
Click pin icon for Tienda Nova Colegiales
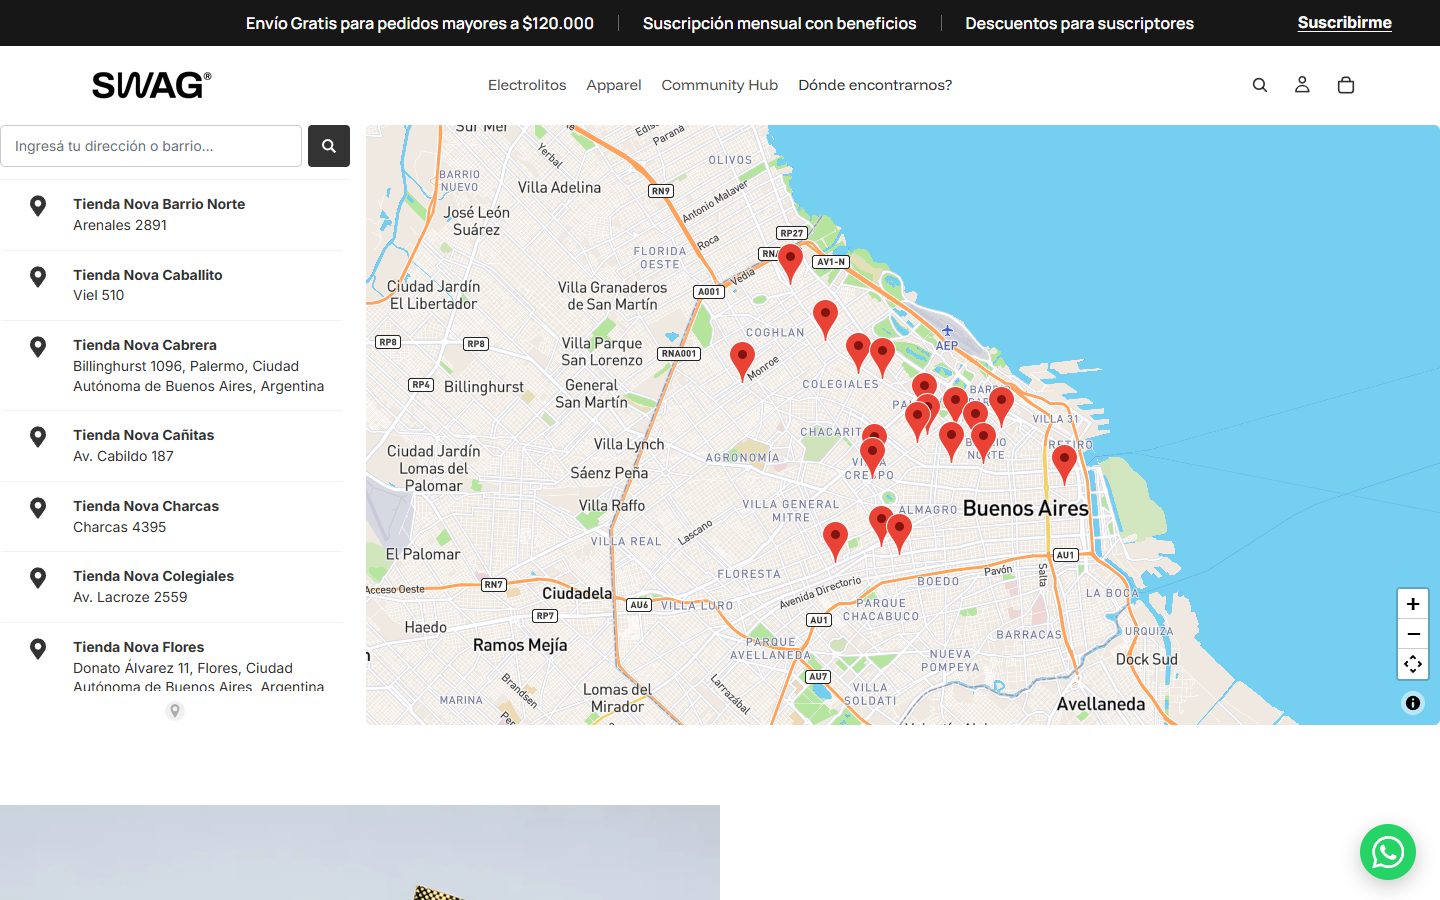point(38,578)
